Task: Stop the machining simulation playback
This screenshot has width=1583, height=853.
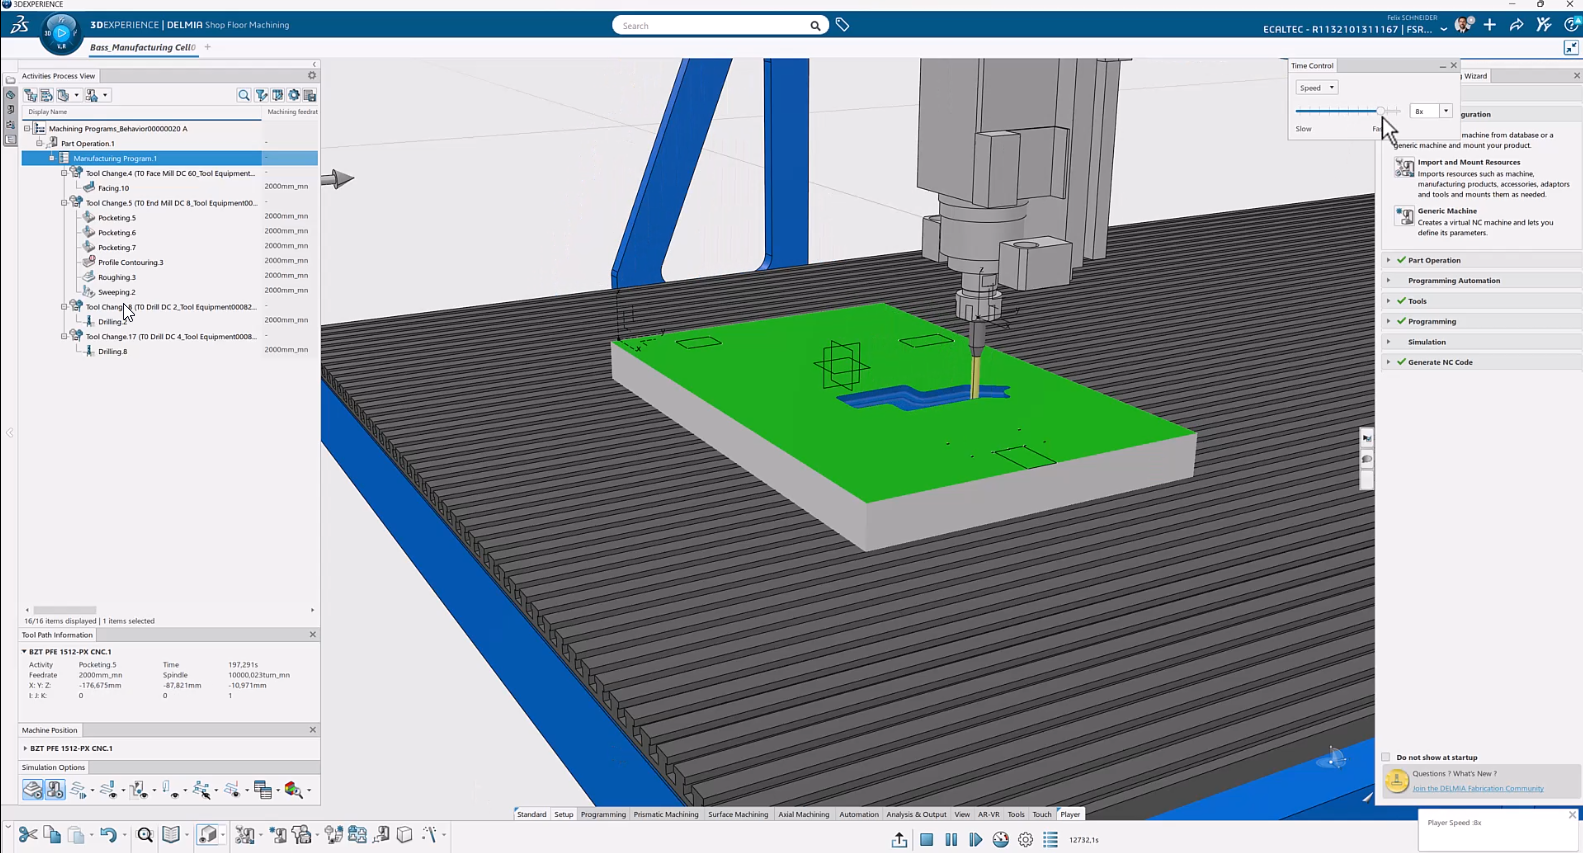Action: [927, 840]
